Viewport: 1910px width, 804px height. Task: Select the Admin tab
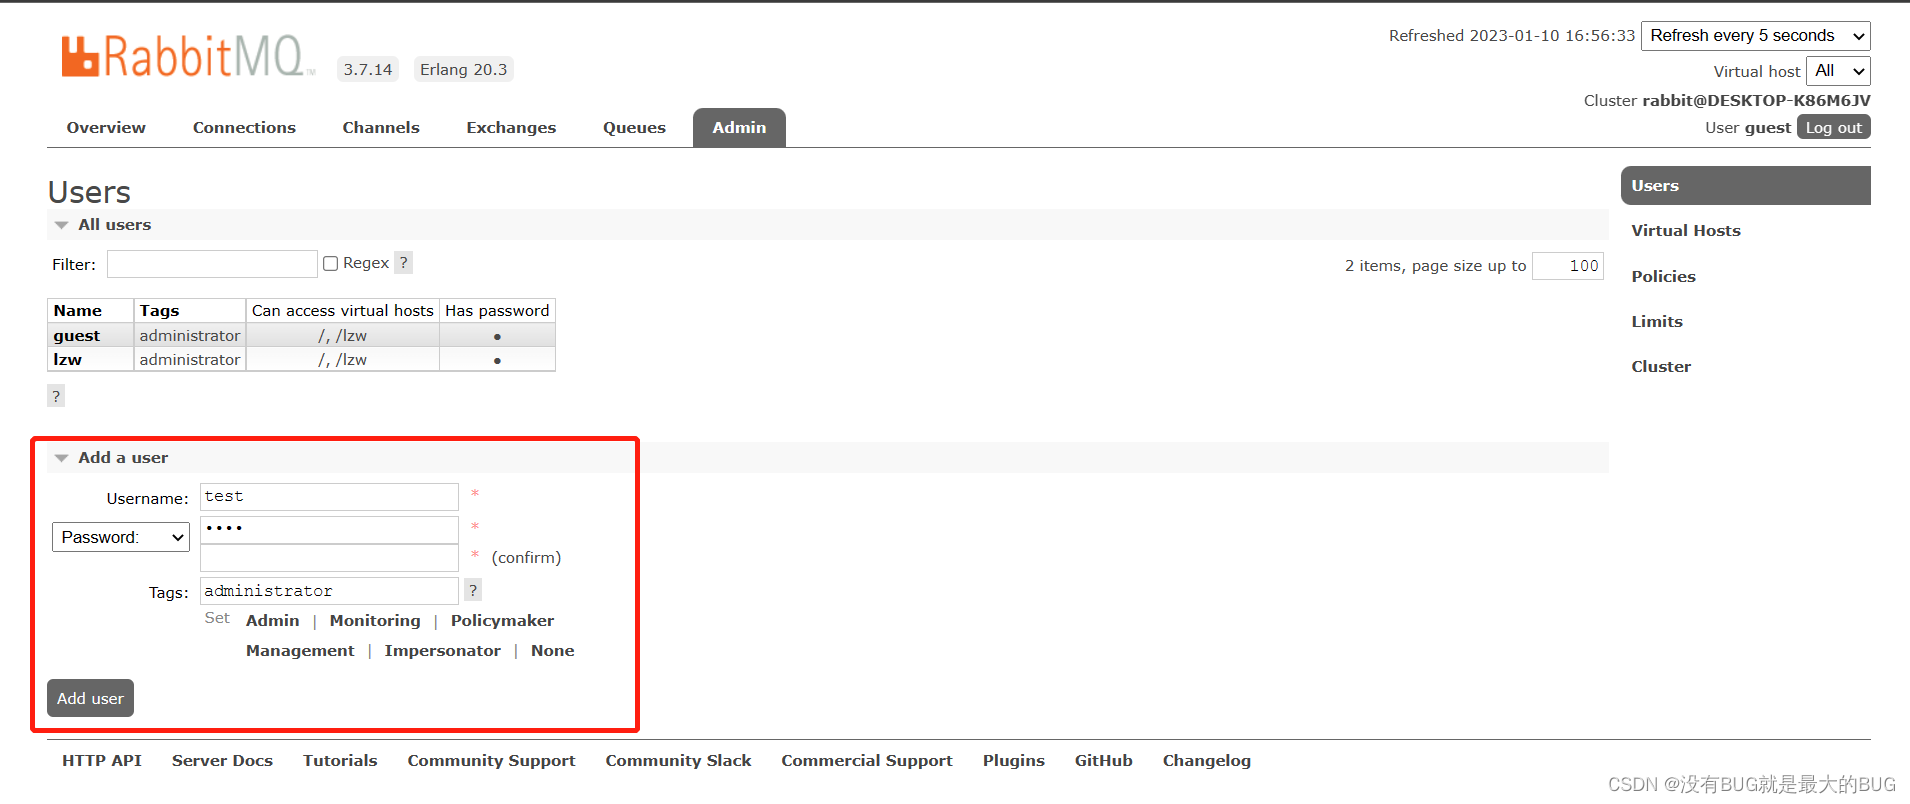pos(739,128)
